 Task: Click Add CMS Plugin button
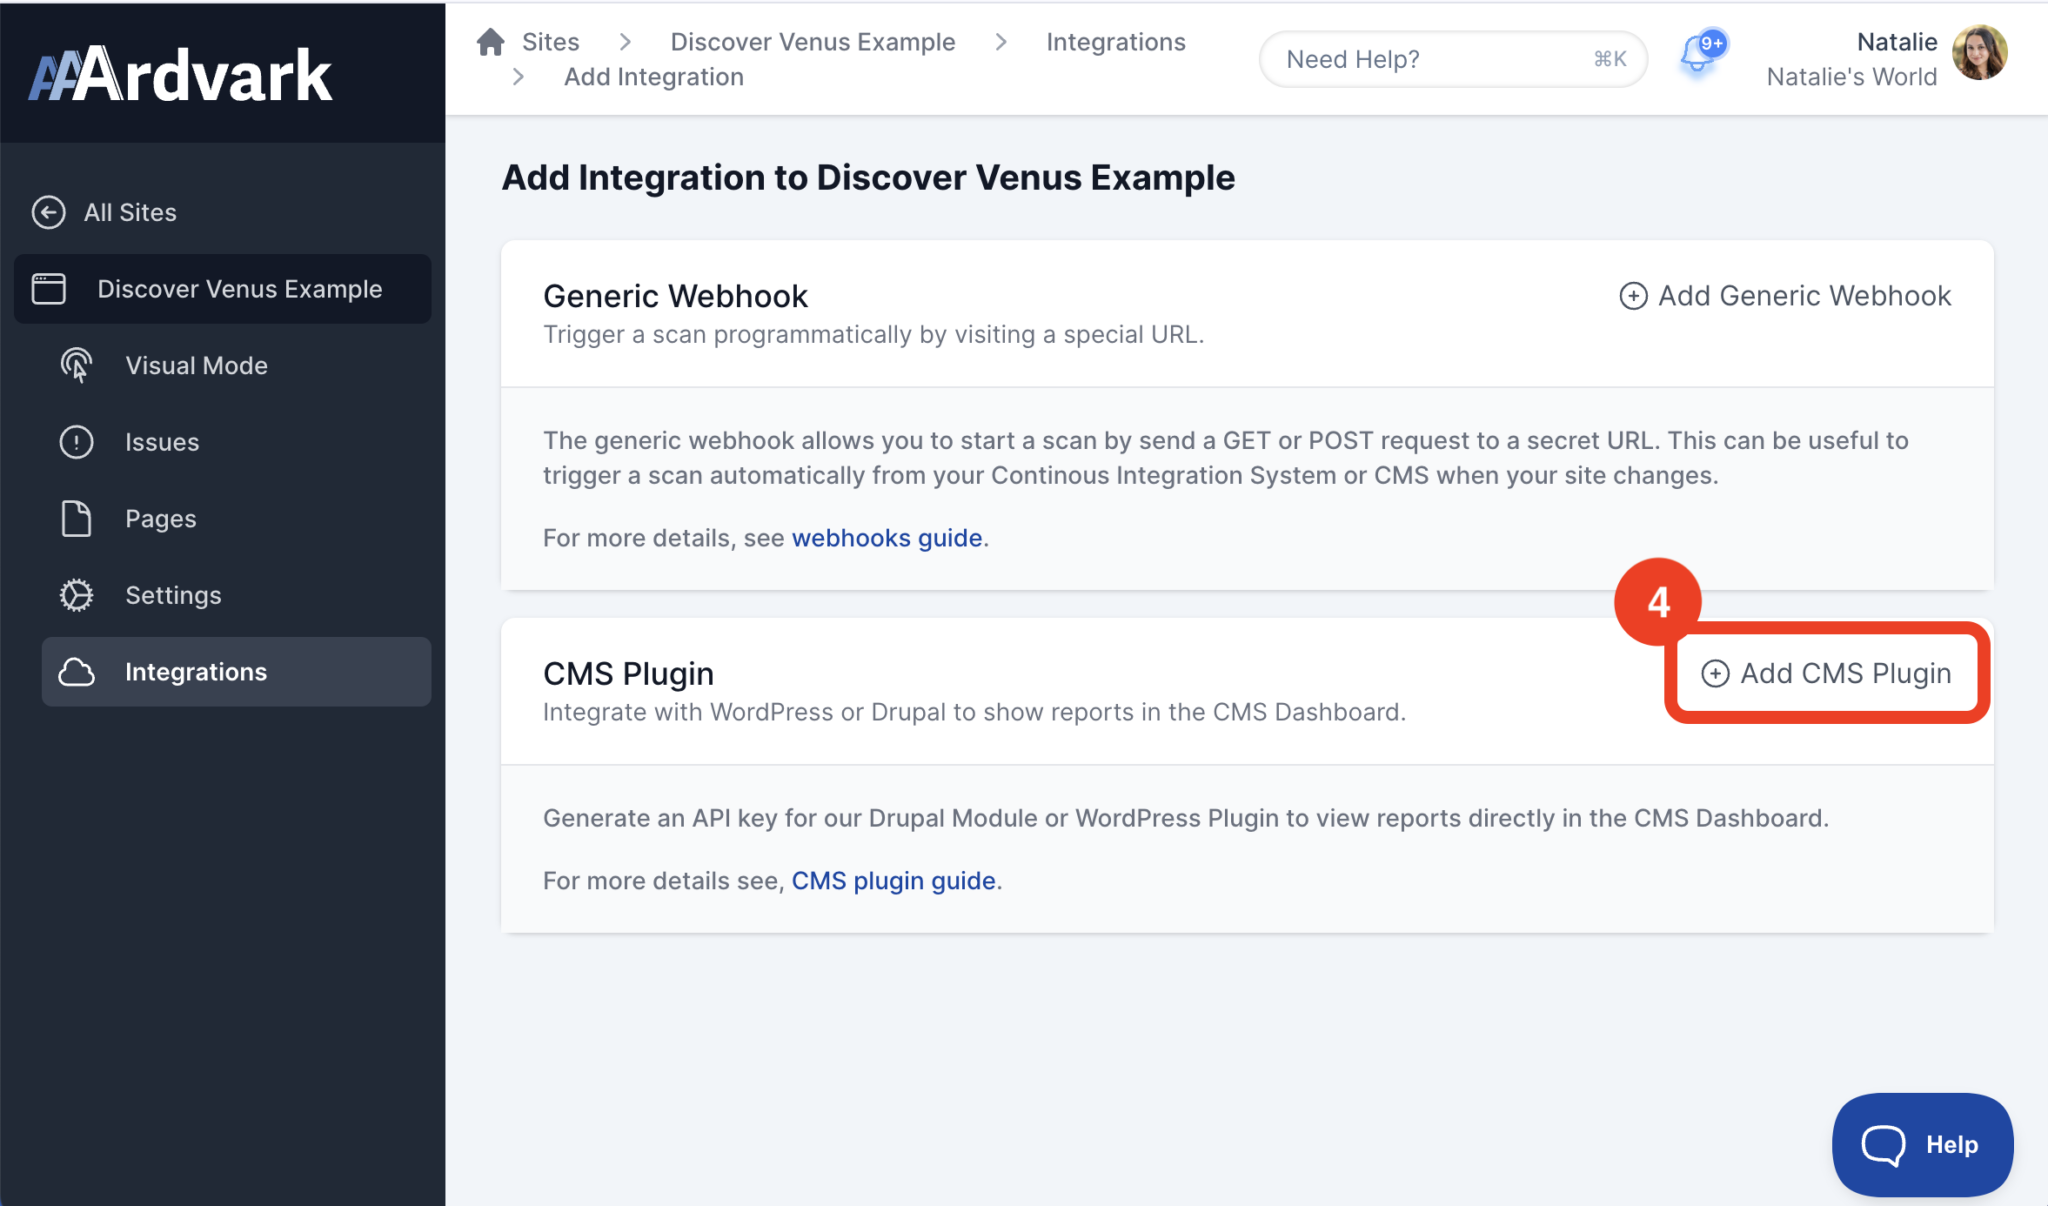coord(1826,673)
